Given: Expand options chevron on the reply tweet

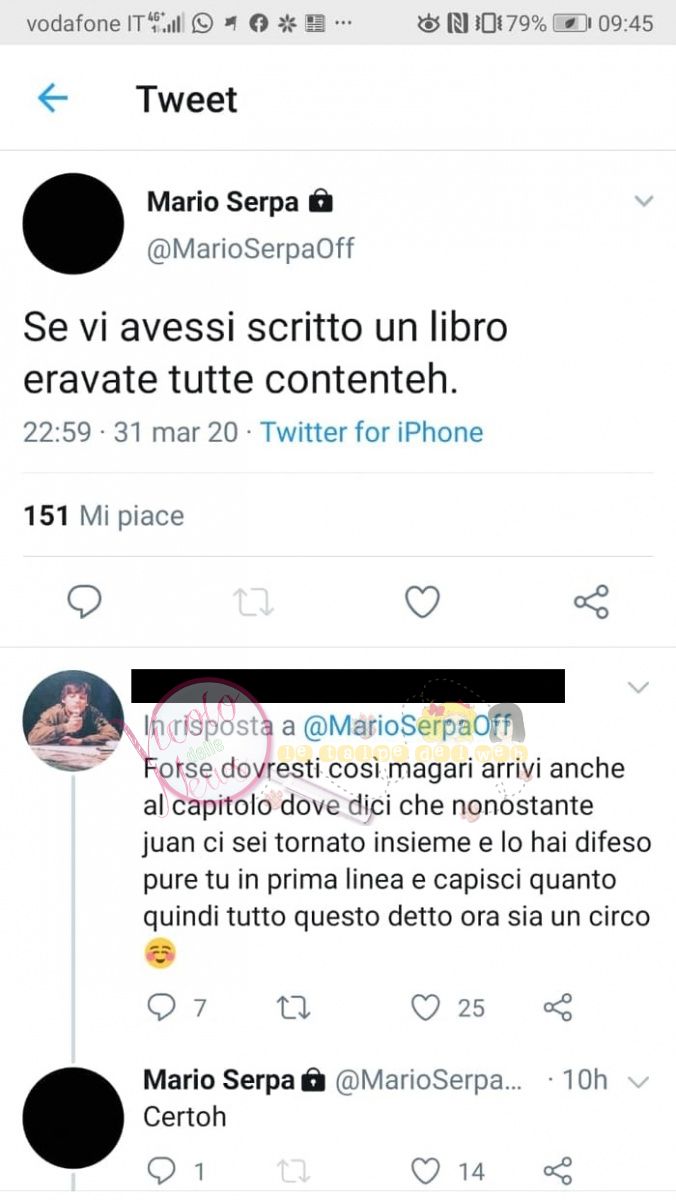Looking at the screenshot, I should (637, 688).
